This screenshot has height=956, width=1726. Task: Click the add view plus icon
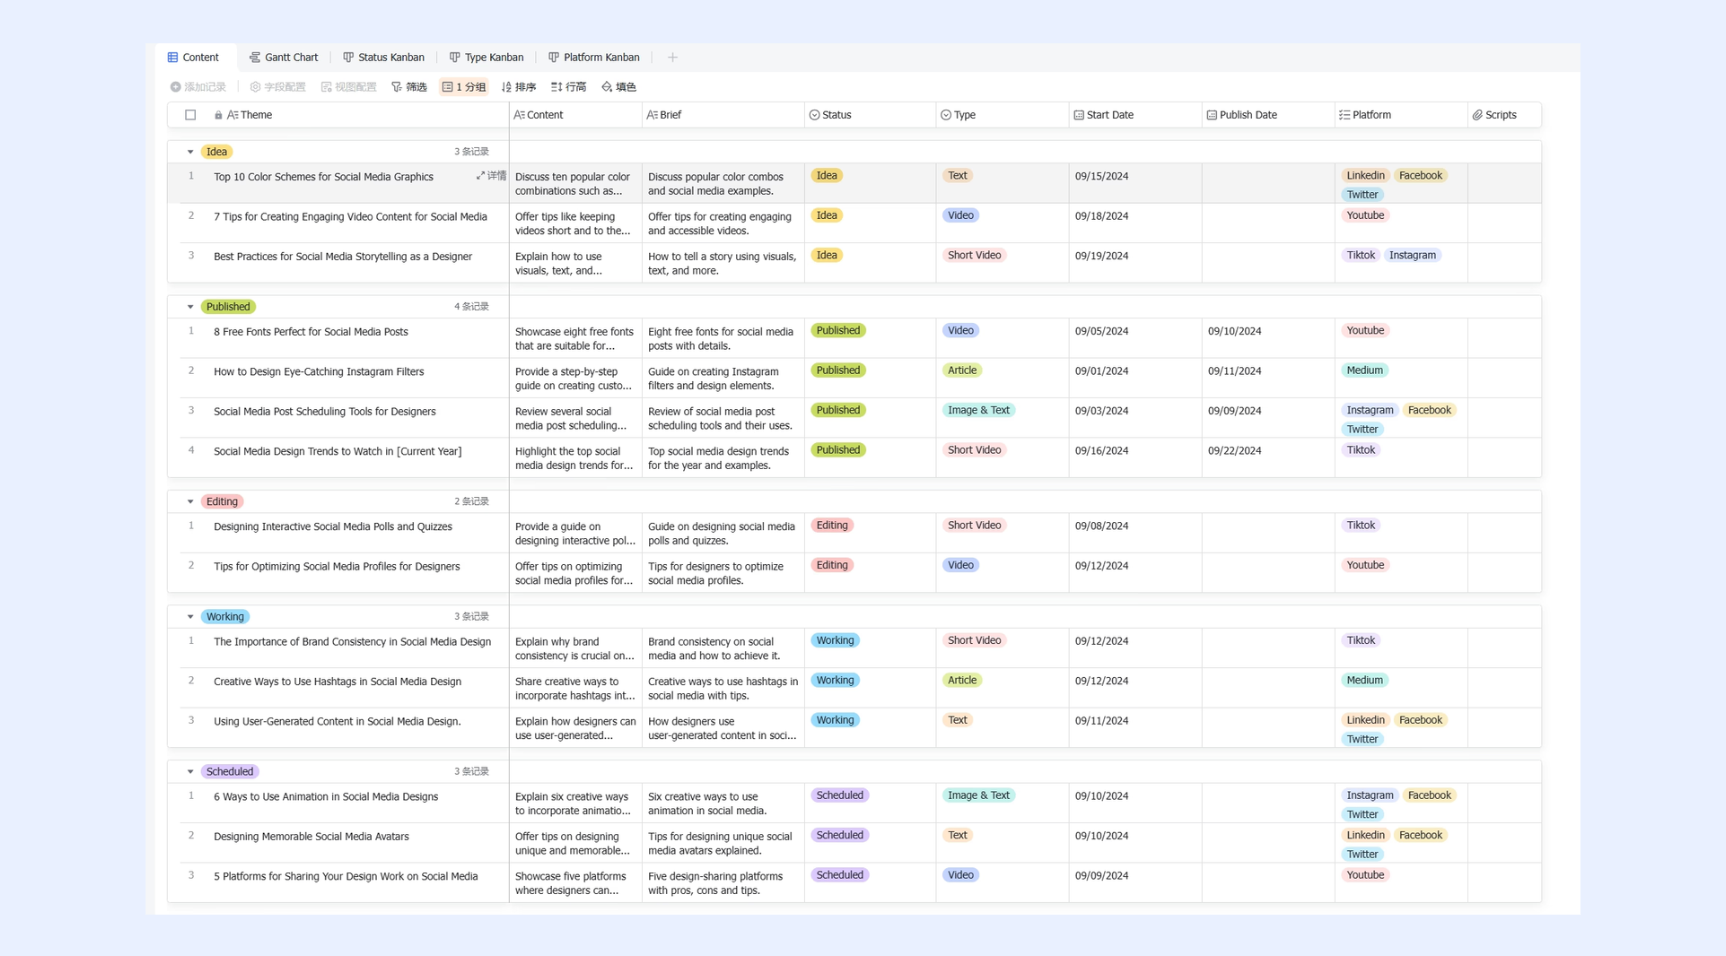coord(673,58)
